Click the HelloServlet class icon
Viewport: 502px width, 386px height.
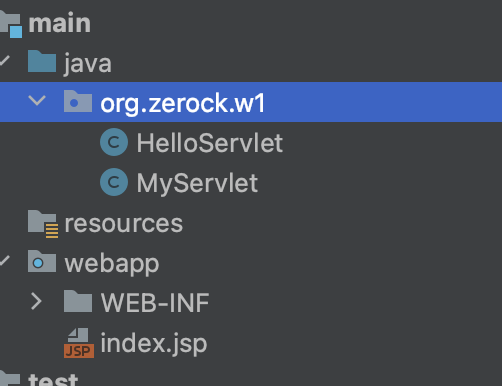tap(114, 142)
